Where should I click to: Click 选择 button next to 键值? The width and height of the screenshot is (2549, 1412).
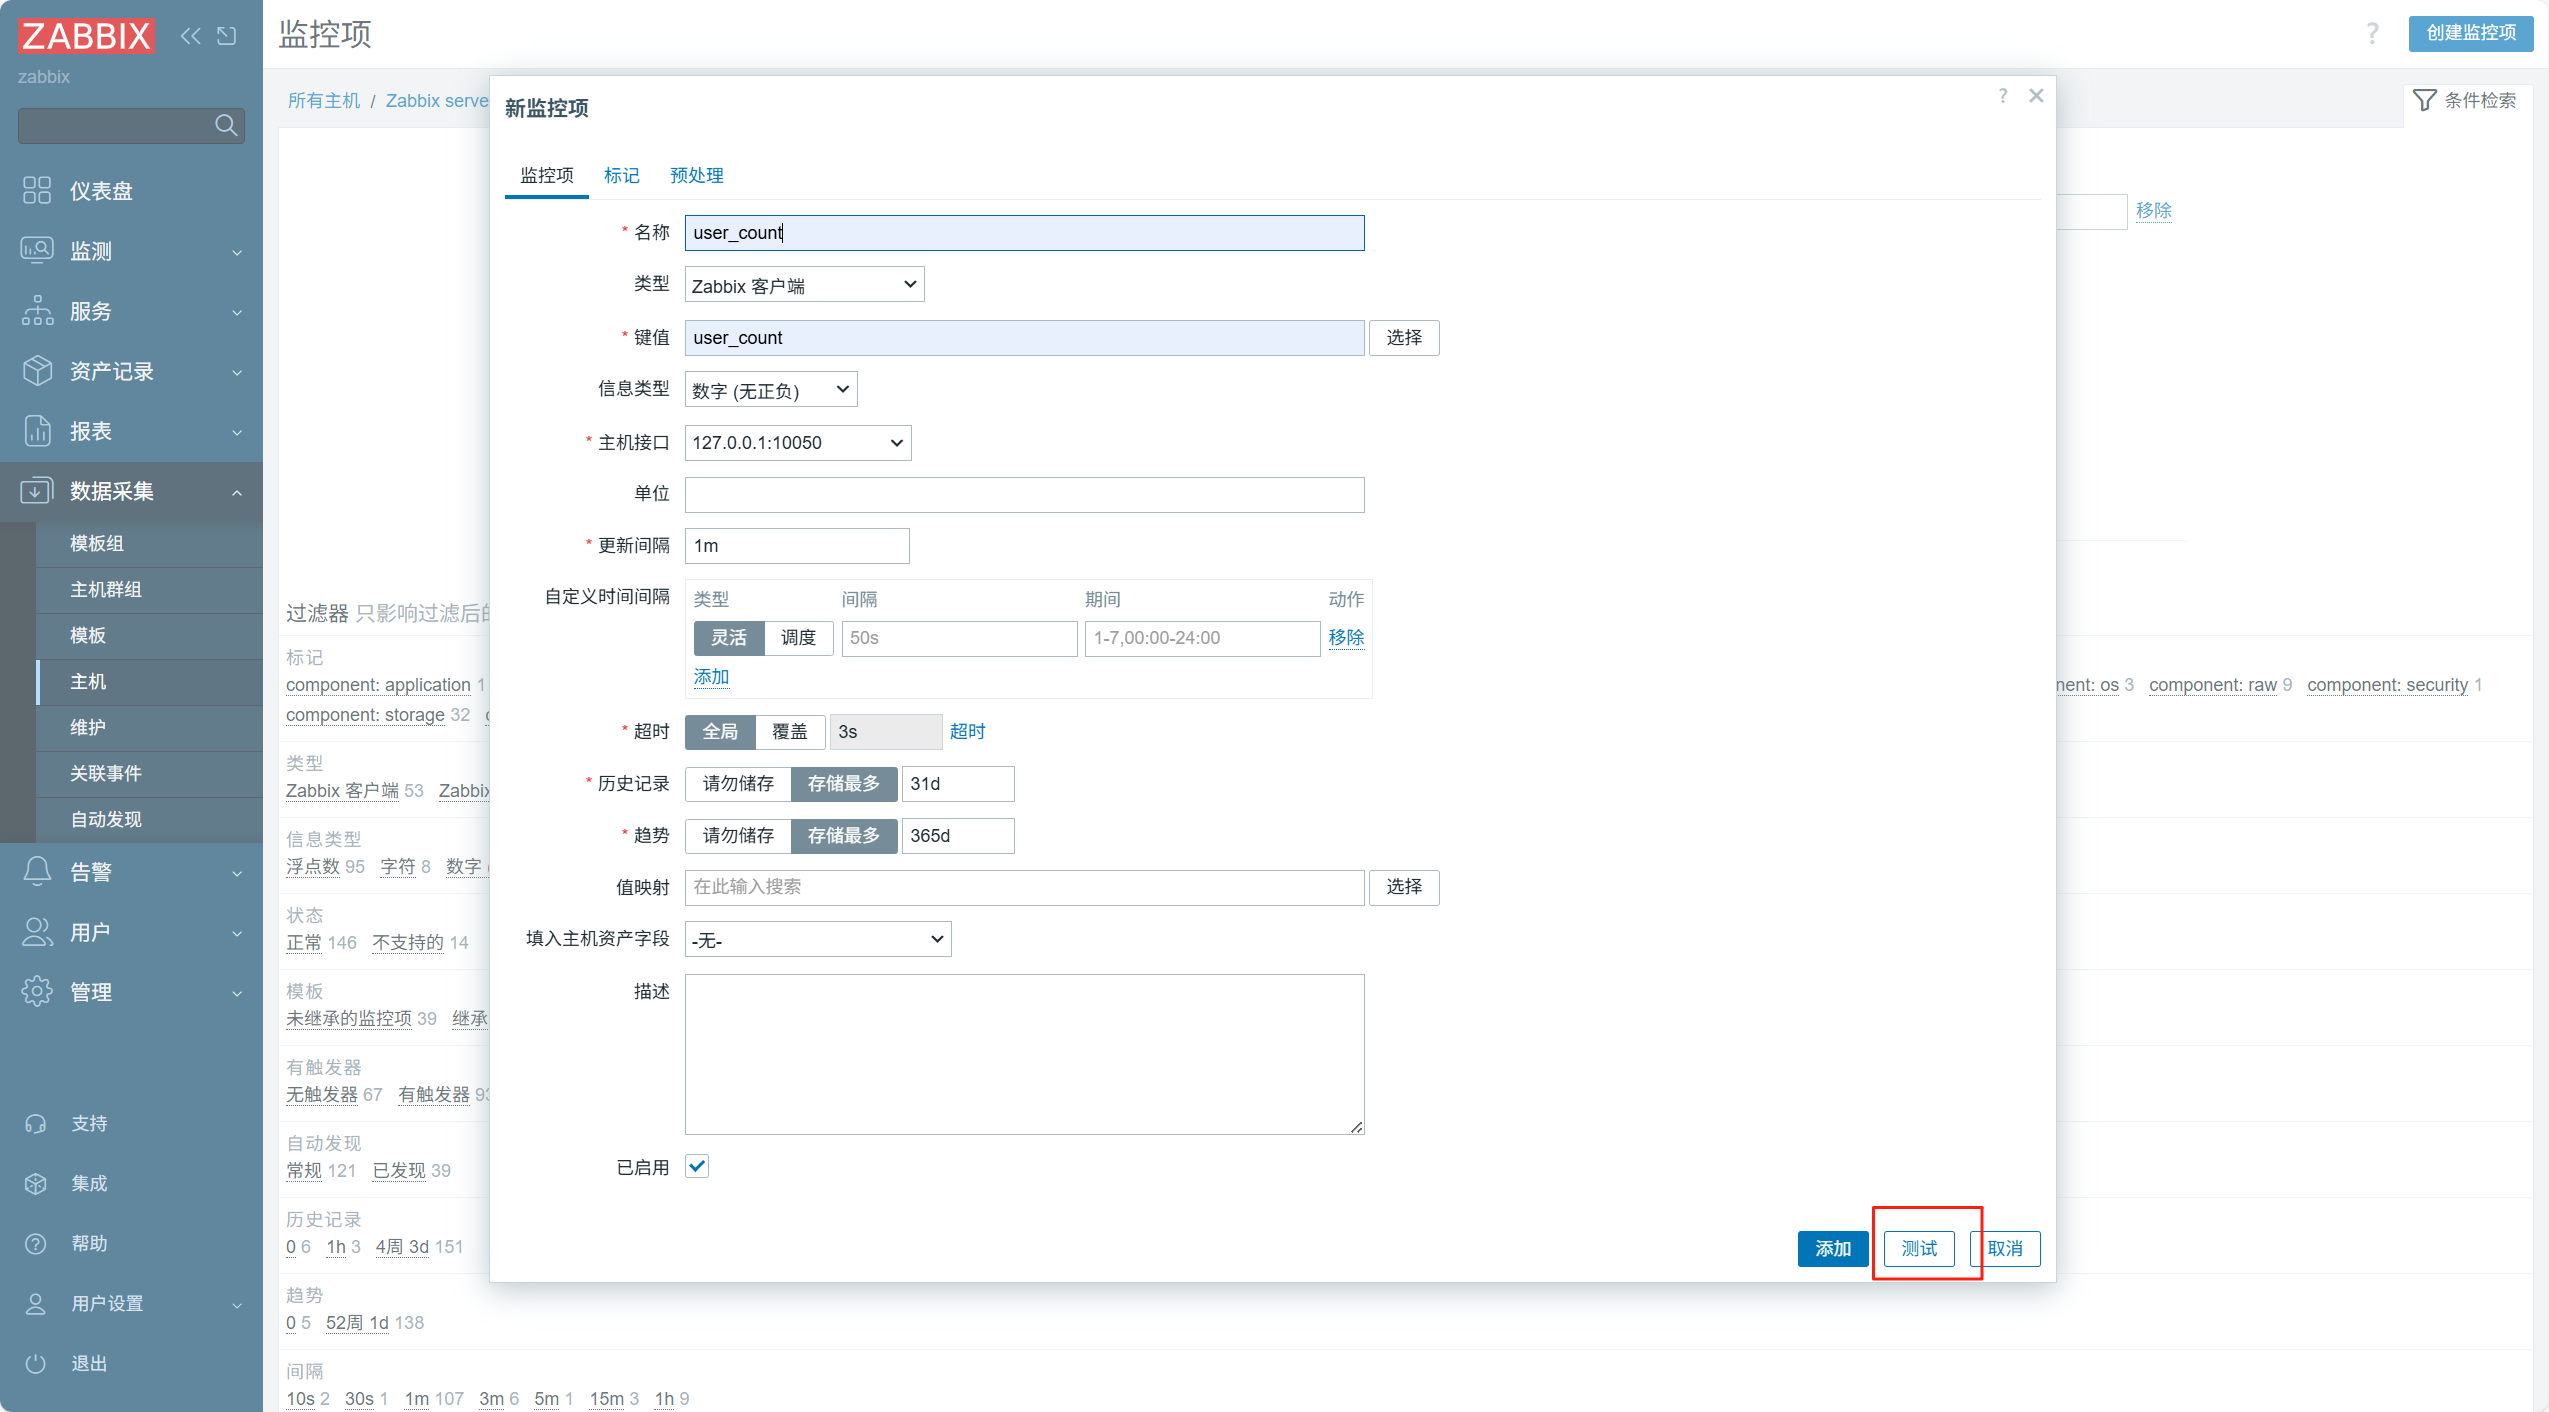[x=1403, y=337]
